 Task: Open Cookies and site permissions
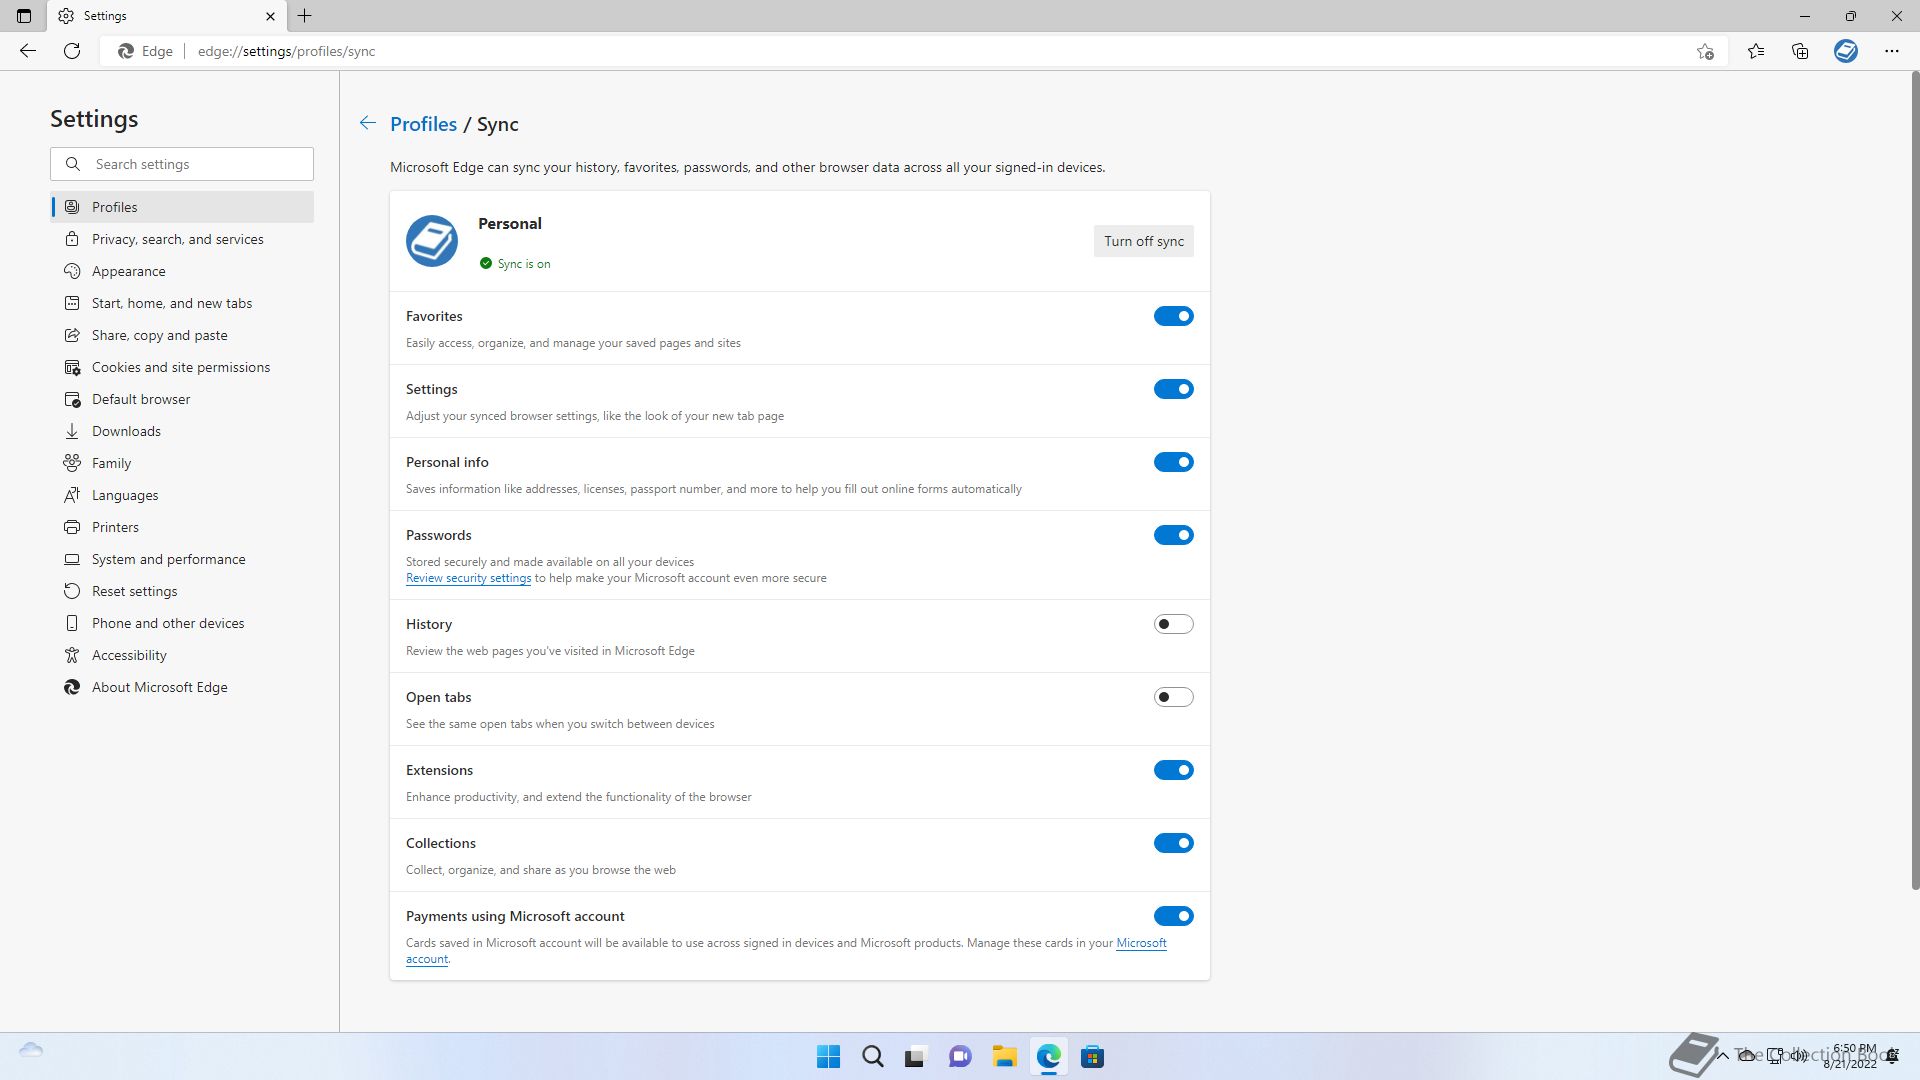(x=182, y=367)
